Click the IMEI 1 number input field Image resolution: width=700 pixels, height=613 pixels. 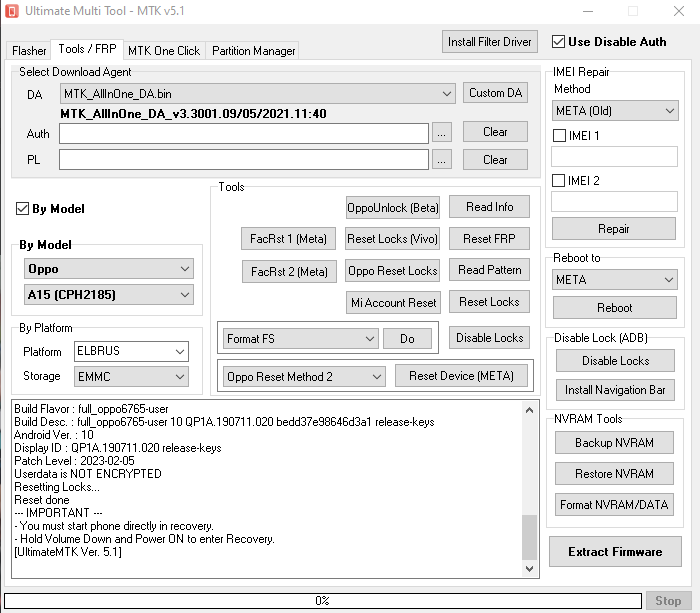pyautogui.click(x=614, y=157)
